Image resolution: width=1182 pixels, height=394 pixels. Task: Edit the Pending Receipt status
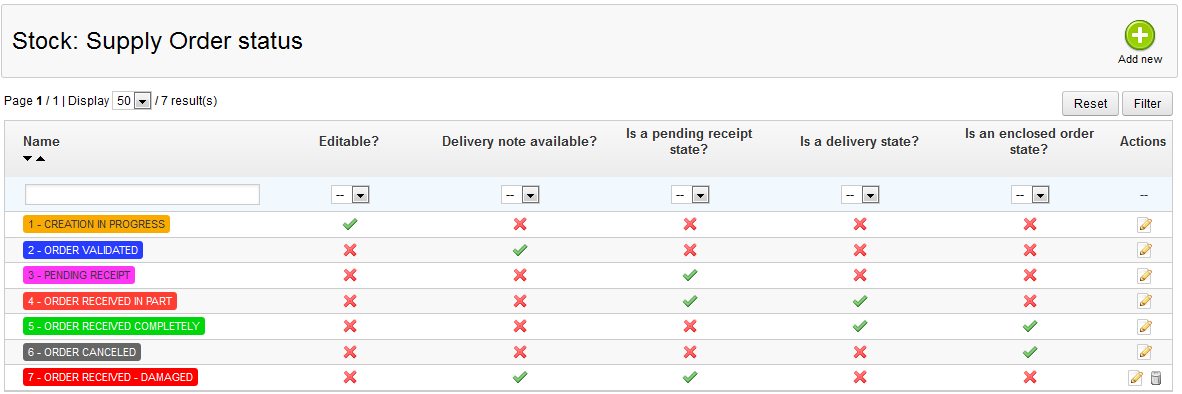pyautogui.click(x=1144, y=275)
